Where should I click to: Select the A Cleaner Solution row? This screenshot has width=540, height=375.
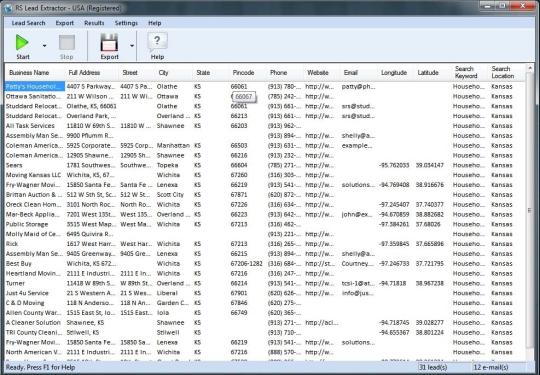coord(265,323)
